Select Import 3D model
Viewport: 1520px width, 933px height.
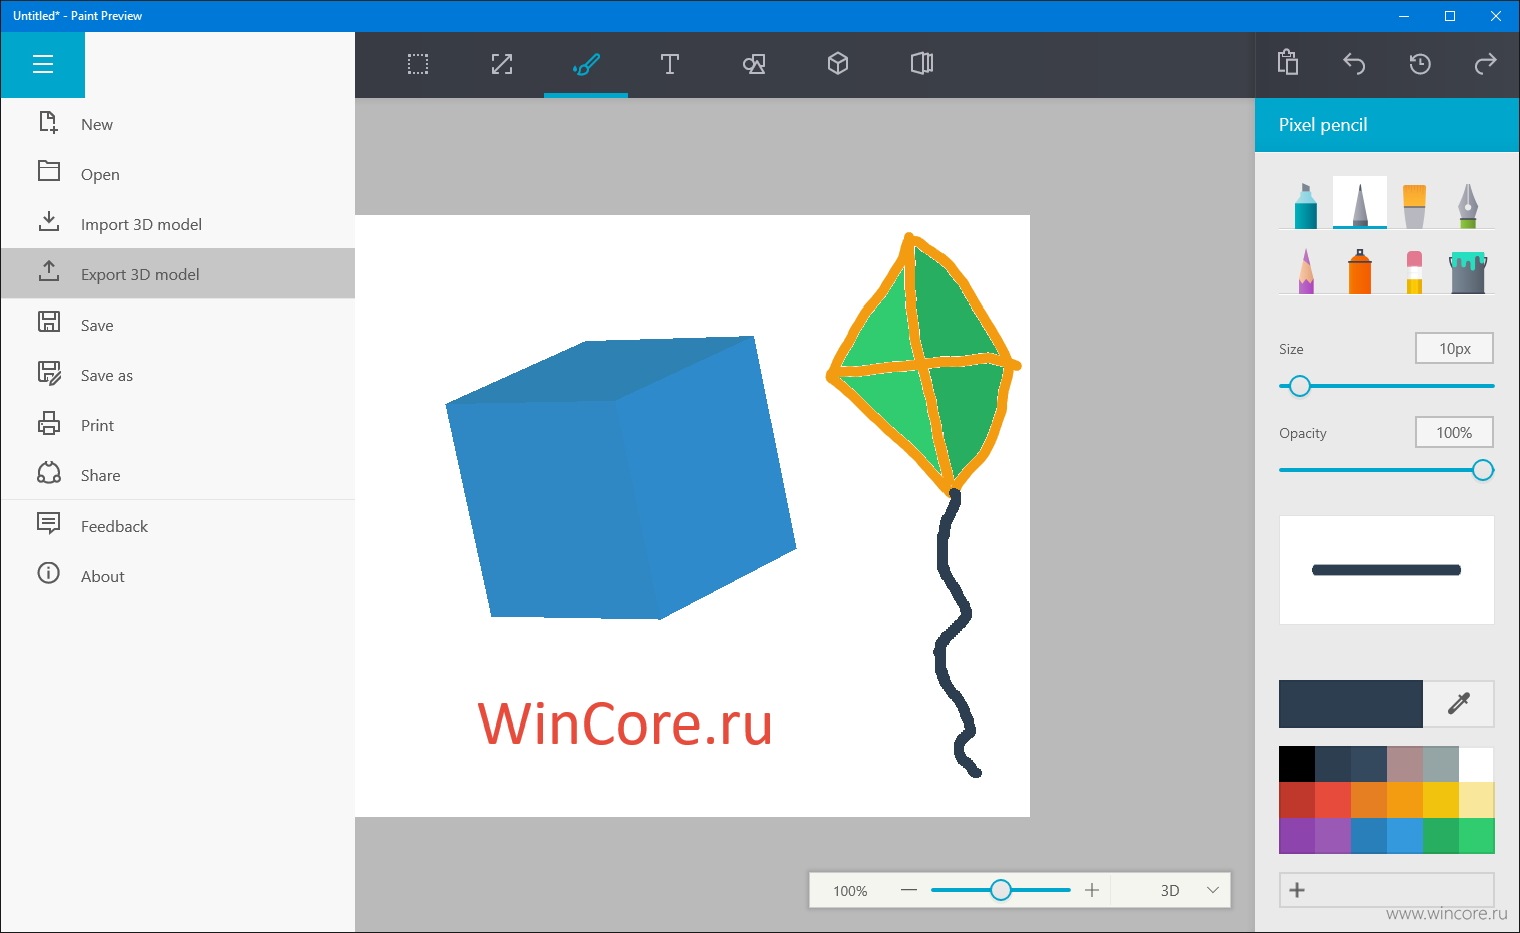coord(178,224)
